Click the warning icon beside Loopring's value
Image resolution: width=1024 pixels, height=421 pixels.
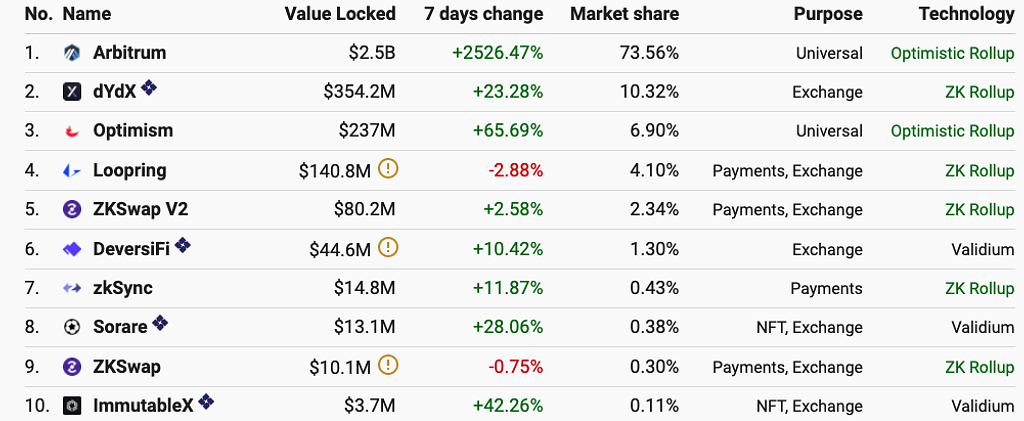[388, 169]
